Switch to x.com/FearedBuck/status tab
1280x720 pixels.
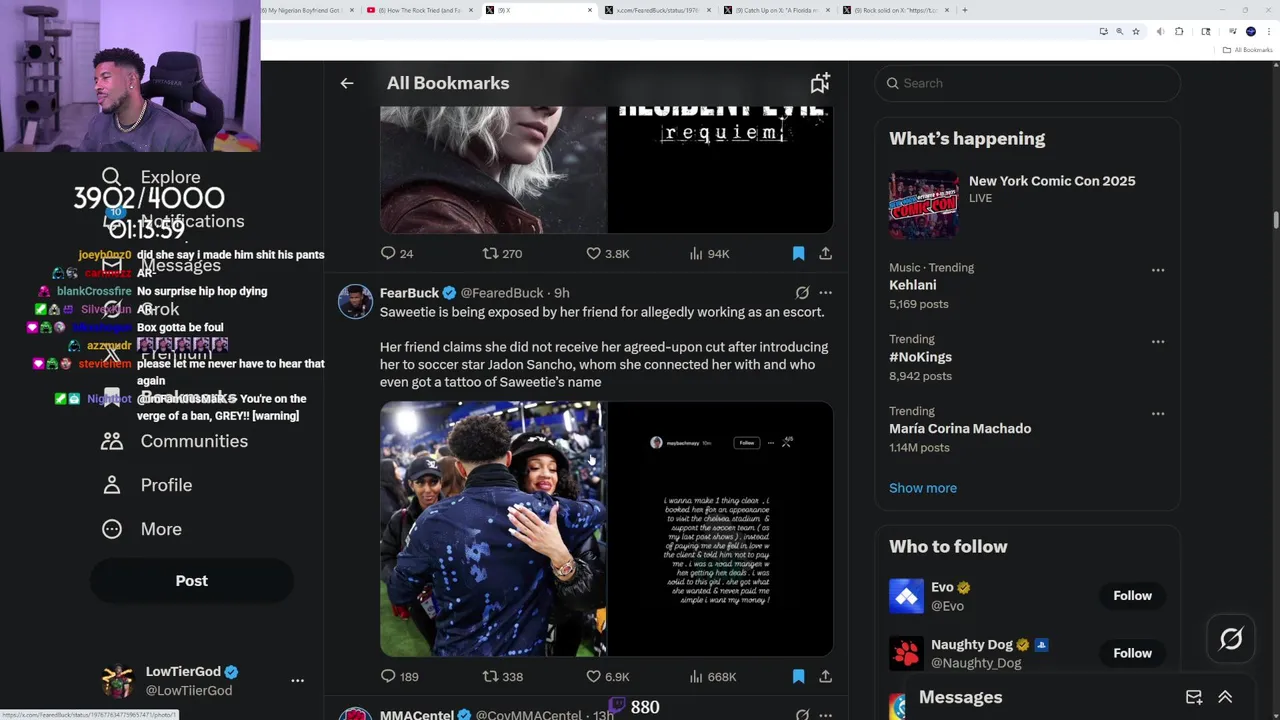[x=657, y=10]
